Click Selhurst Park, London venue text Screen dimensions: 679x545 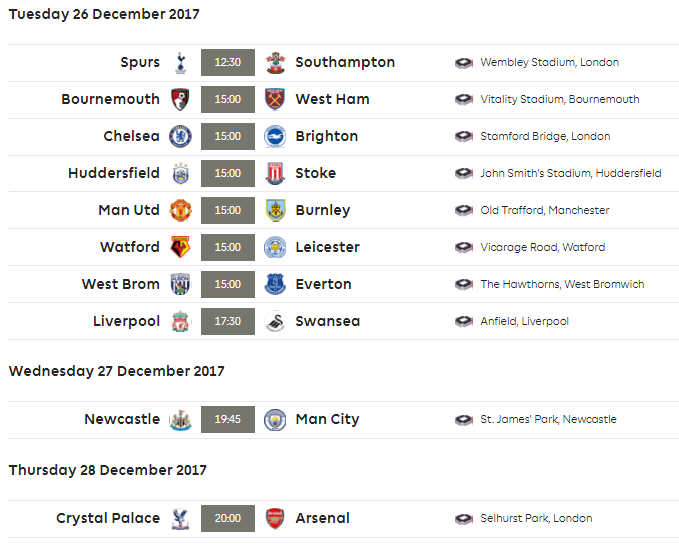tap(536, 518)
